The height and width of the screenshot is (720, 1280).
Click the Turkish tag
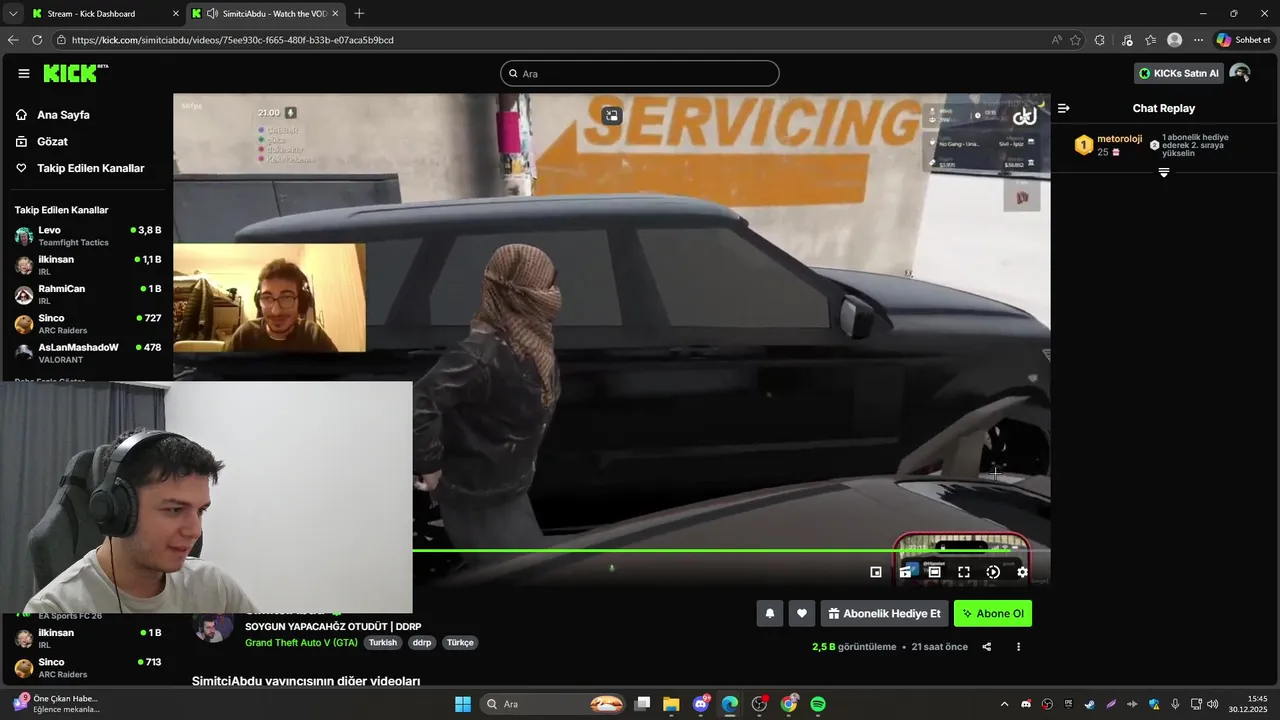(382, 643)
